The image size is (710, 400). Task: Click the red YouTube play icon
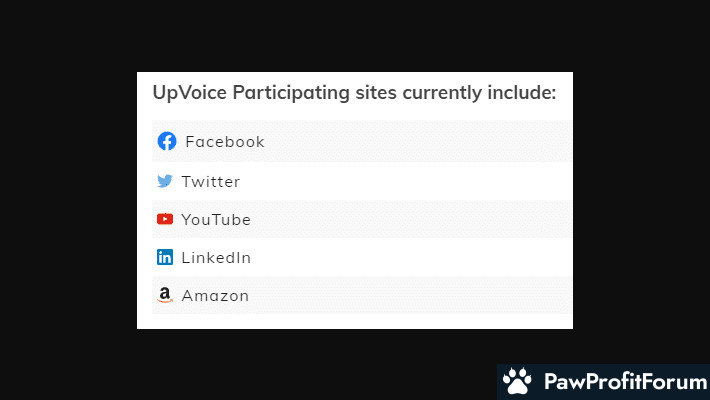[165, 219]
